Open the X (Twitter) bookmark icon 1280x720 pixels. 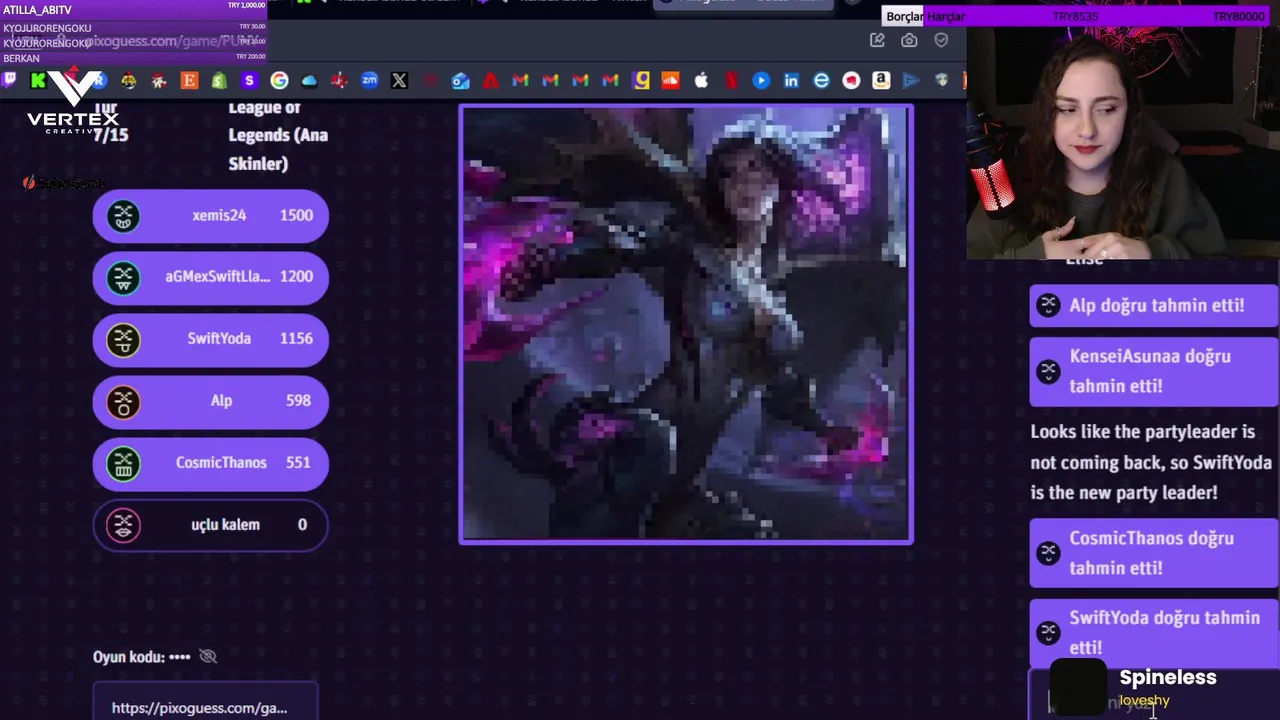click(399, 80)
